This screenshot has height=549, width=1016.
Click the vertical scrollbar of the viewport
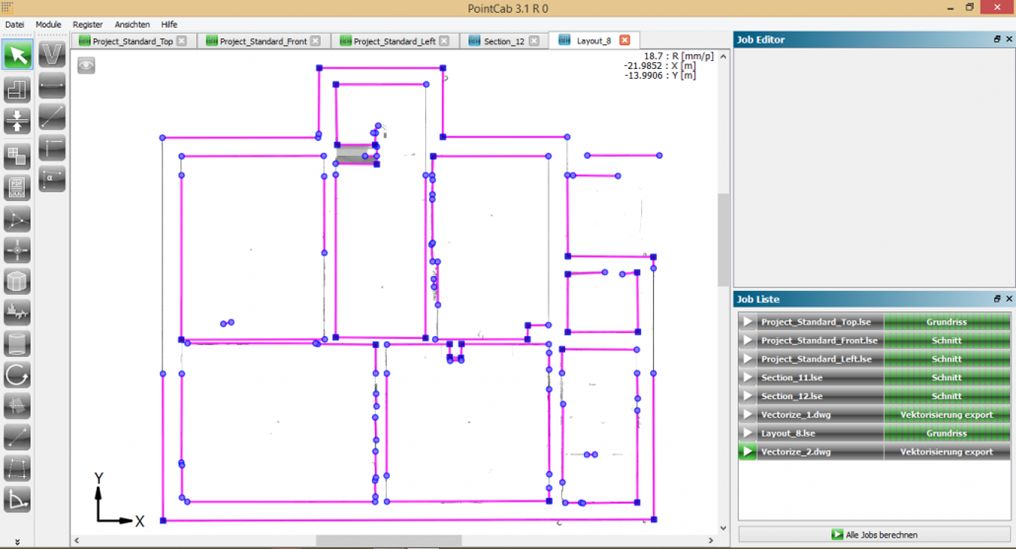click(x=723, y=240)
